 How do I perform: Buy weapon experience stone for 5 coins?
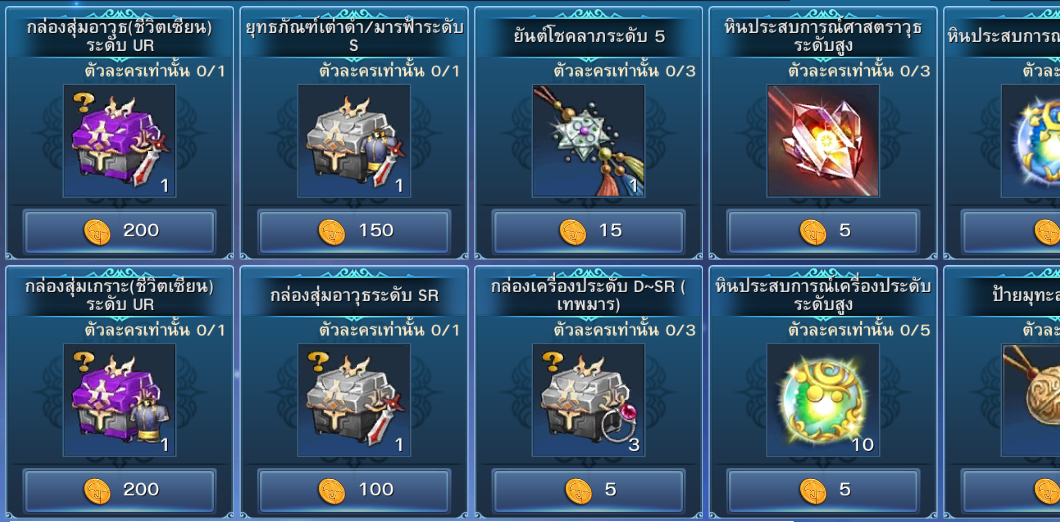click(823, 231)
